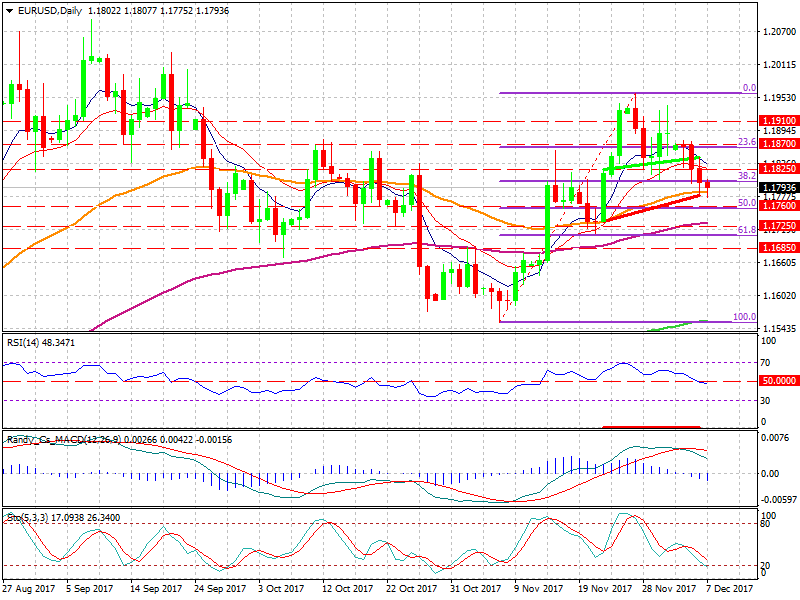Select the Fibonacci 0.0 level label
The height and width of the screenshot is (600, 800).
(x=749, y=88)
